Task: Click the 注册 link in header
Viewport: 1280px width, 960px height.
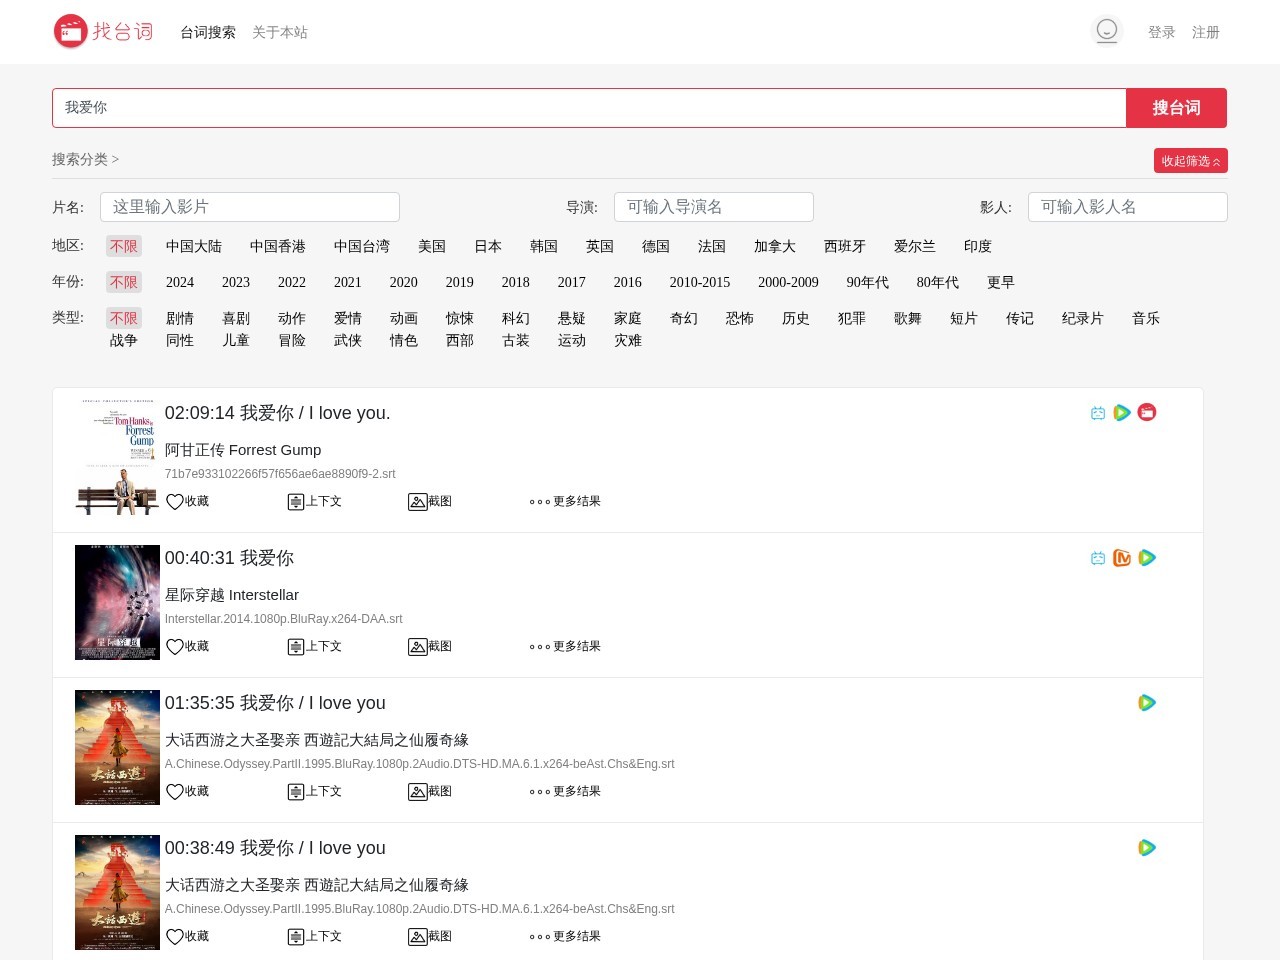Action: tap(1205, 33)
